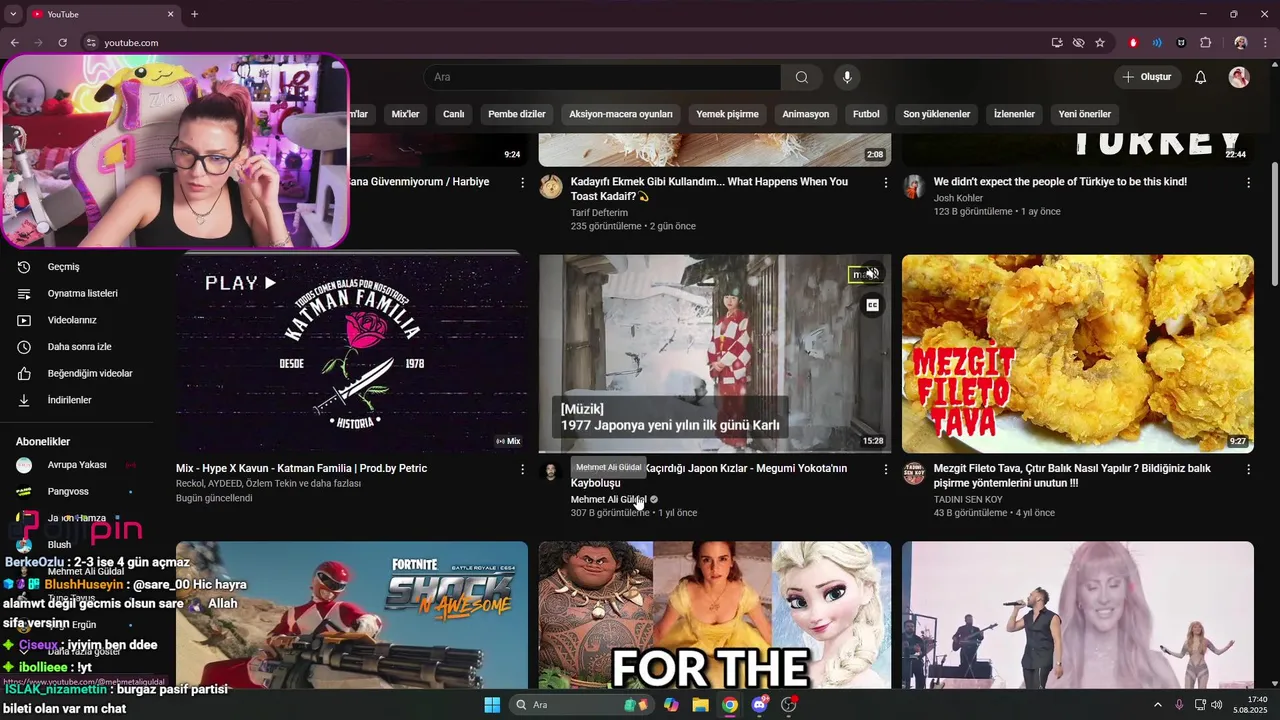Close the YouTube browser tab
The height and width of the screenshot is (720, 1280).
[x=170, y=14]
